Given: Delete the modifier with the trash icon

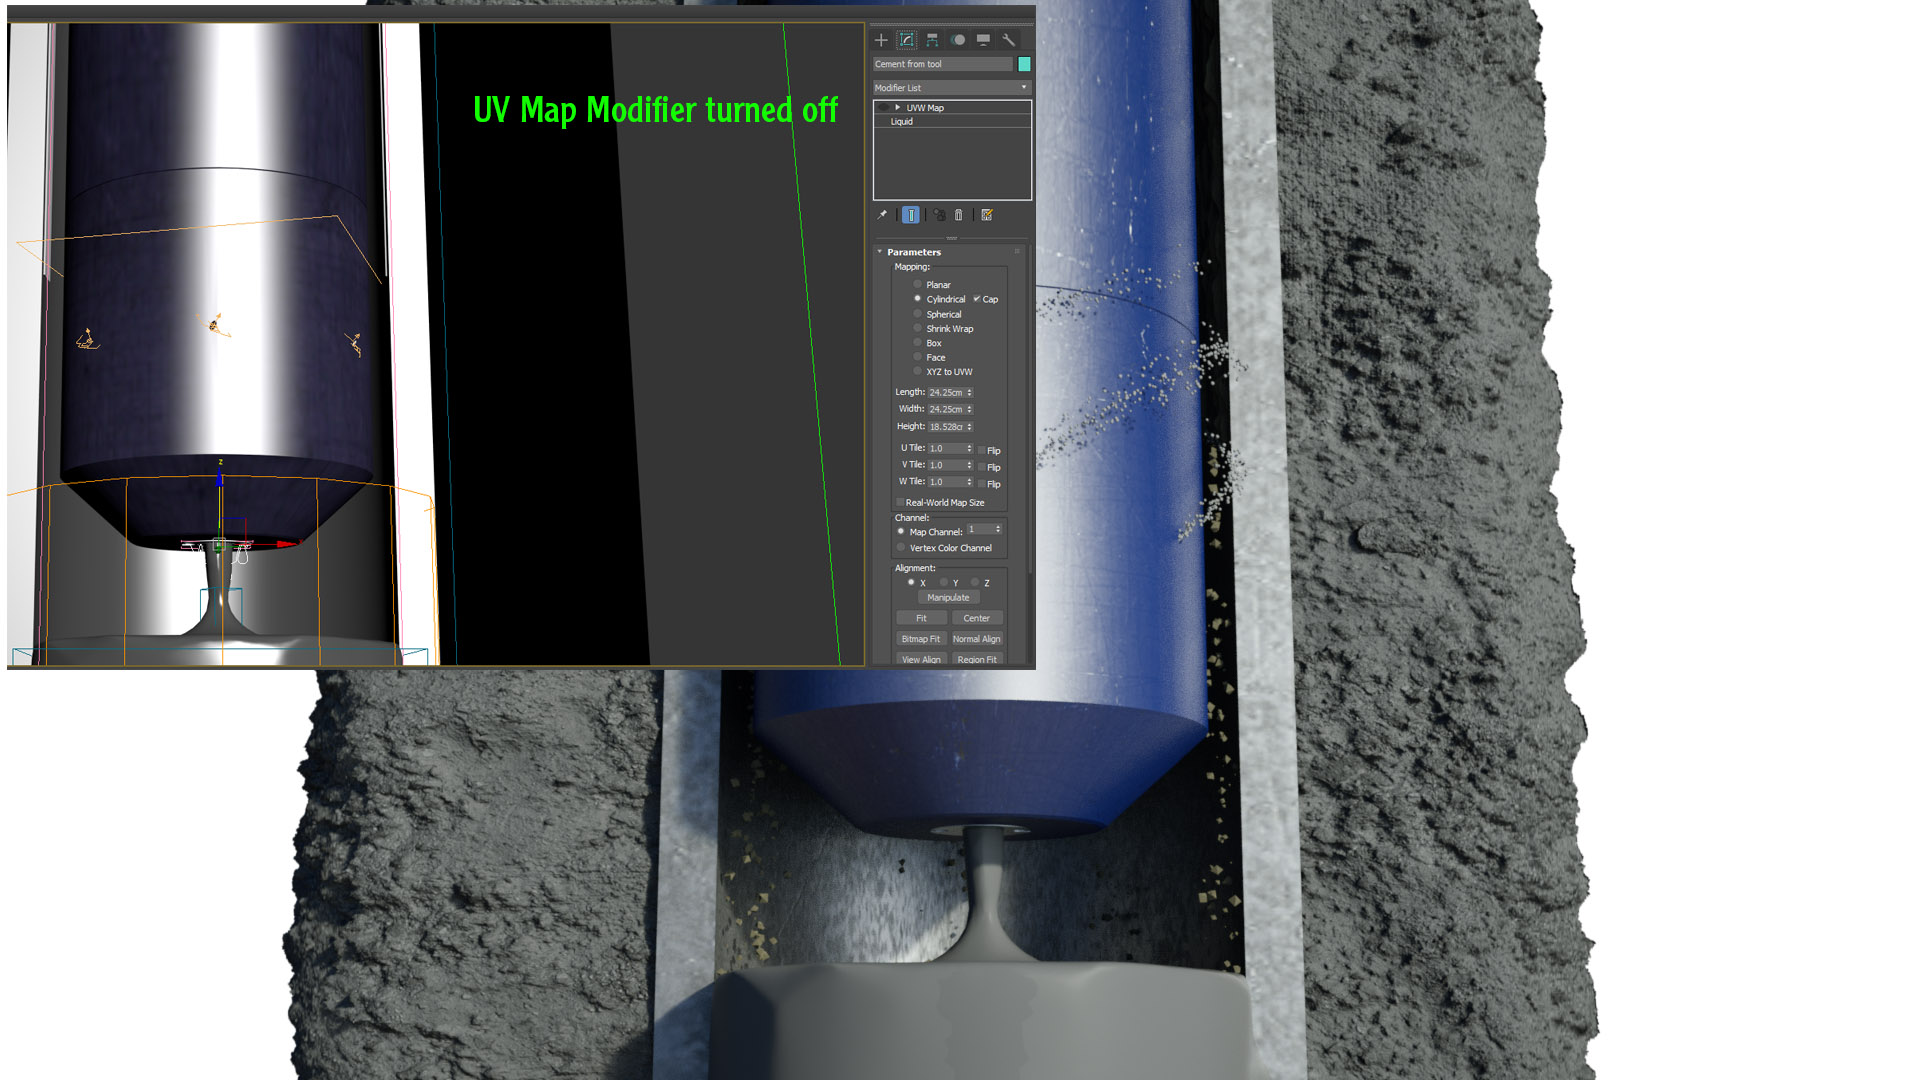Looking at the screenshot, I should [x=959, y=214].
